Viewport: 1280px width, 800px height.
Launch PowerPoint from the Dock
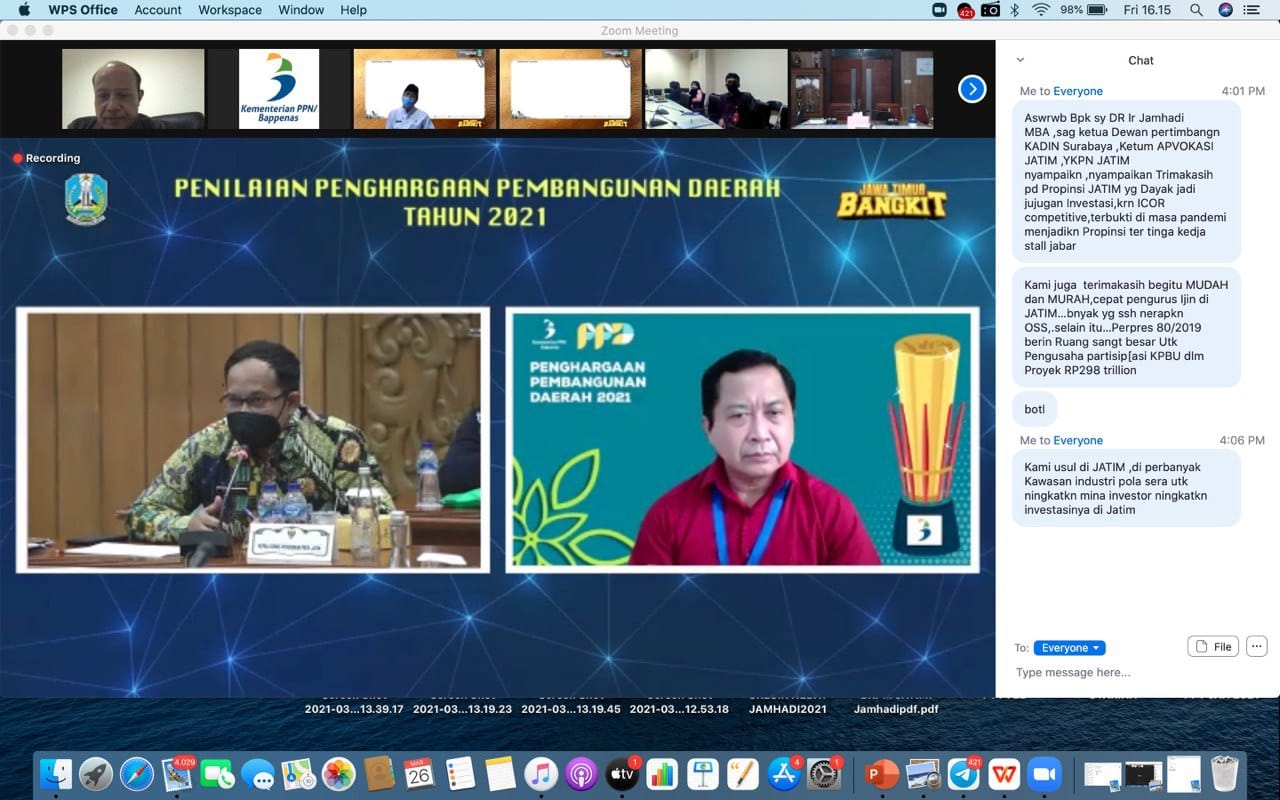tap(881, 774)
